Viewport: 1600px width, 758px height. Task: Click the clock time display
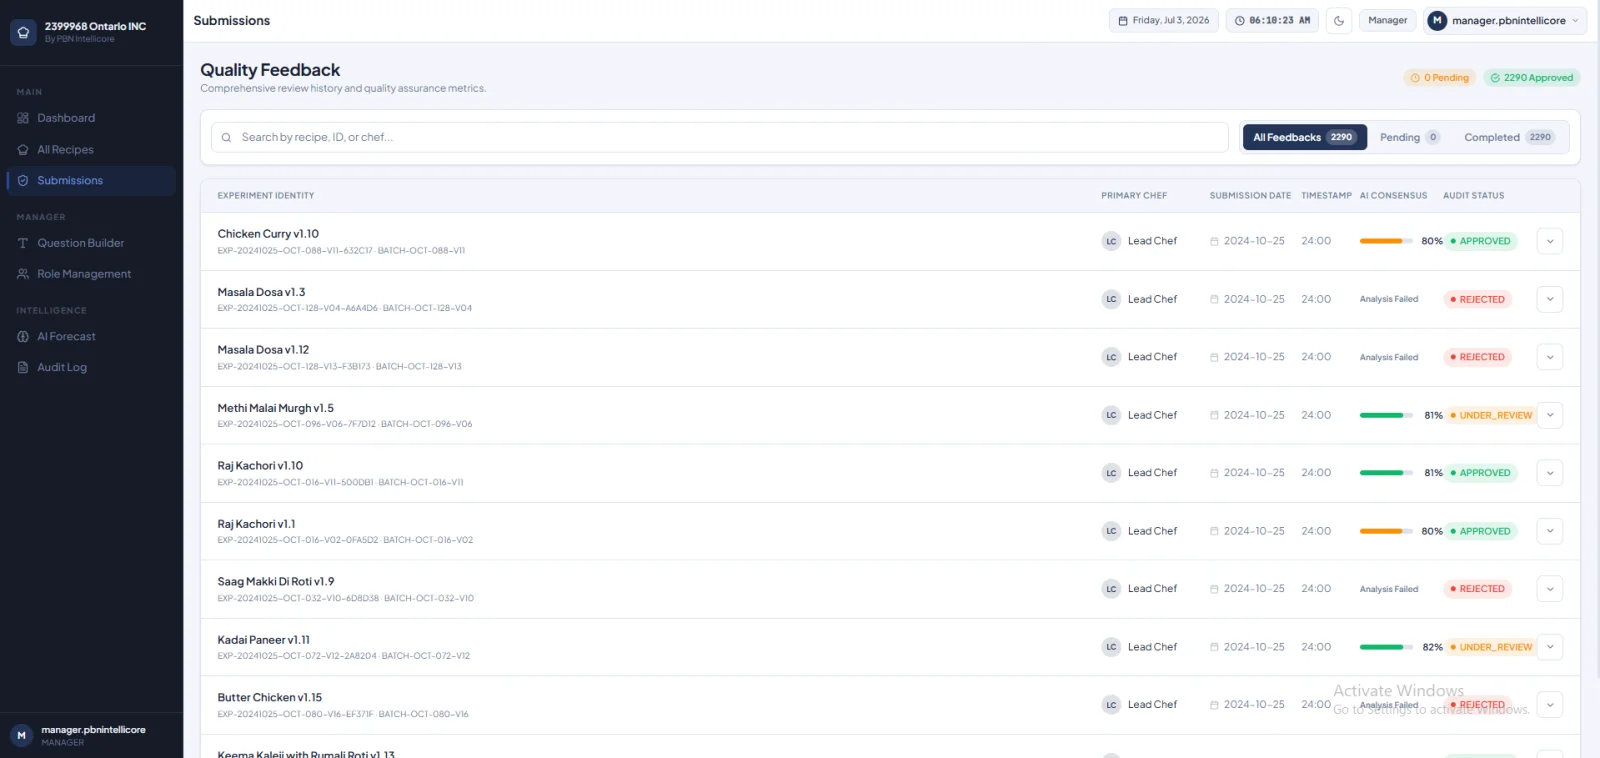tap(1272, 21)
